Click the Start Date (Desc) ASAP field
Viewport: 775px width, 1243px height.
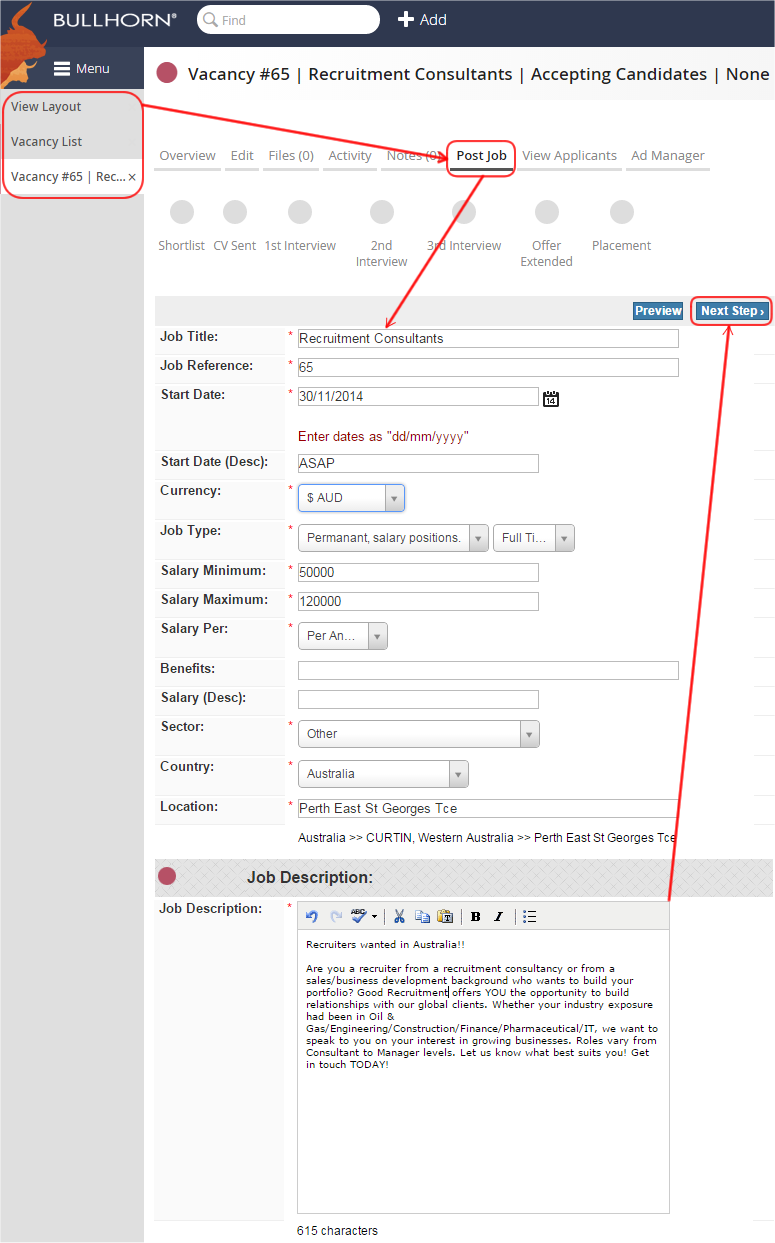418,464
